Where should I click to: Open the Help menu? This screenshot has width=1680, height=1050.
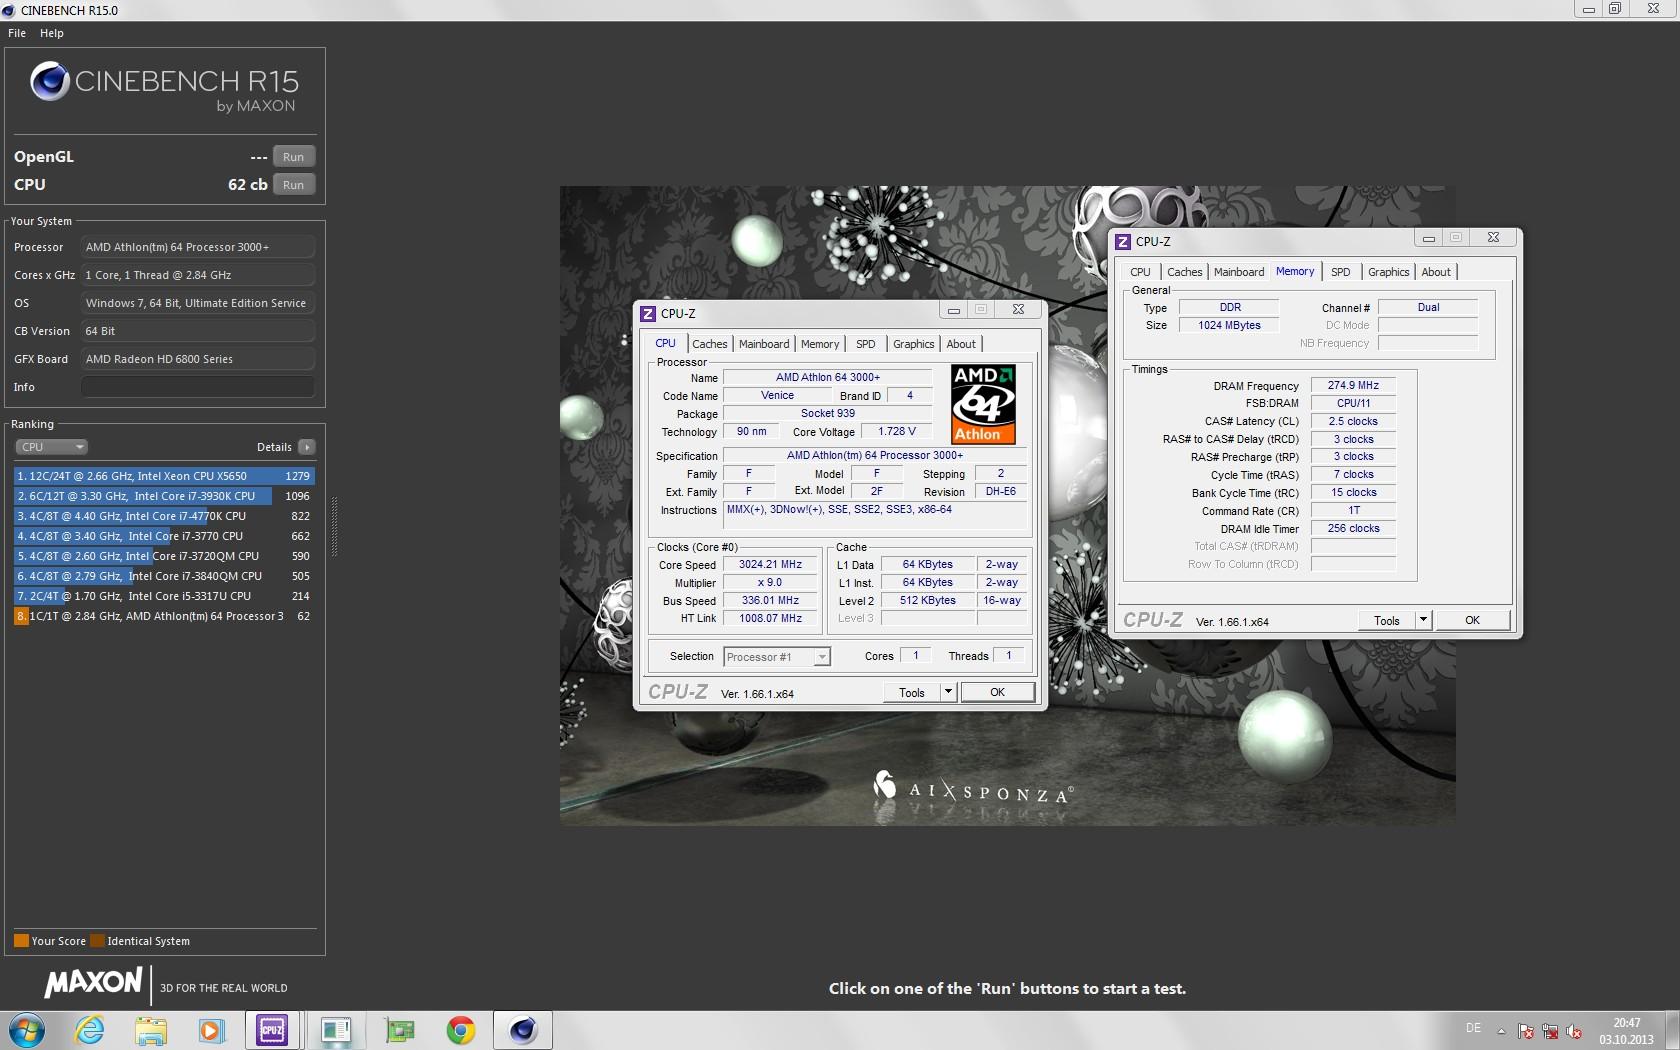(52, 33)
